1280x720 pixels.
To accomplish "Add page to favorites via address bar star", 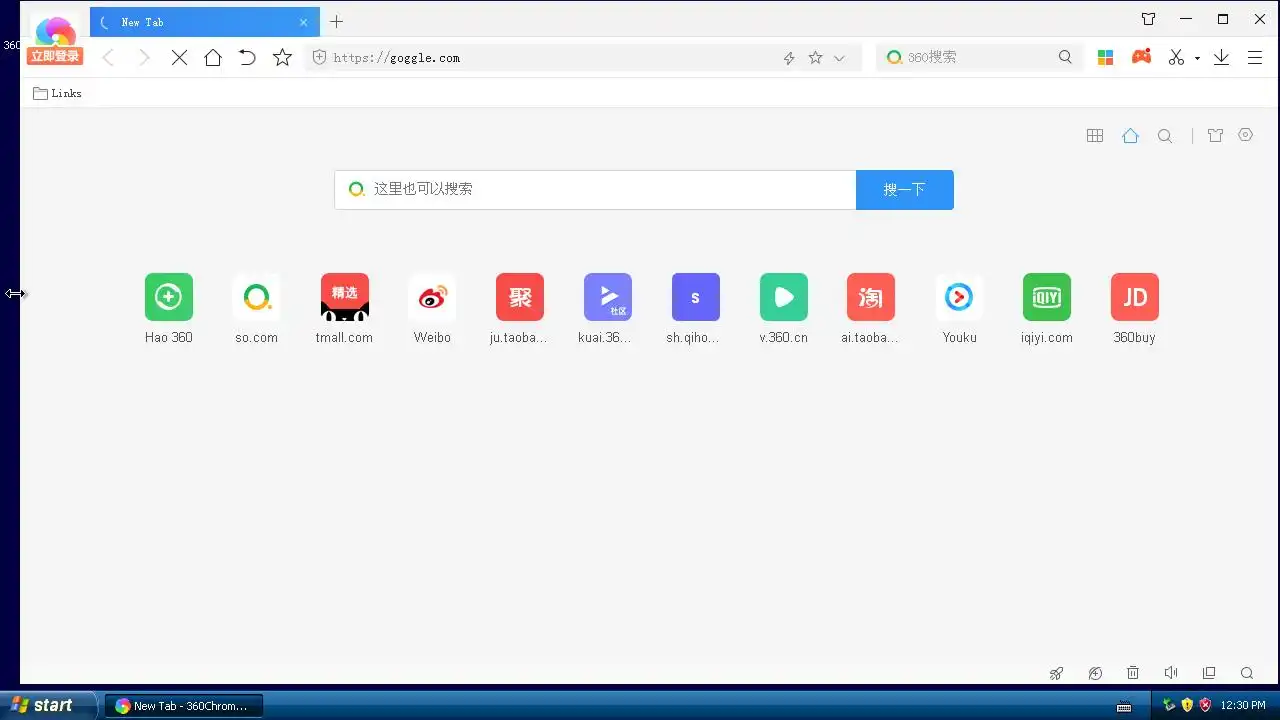I will point(815,58).
